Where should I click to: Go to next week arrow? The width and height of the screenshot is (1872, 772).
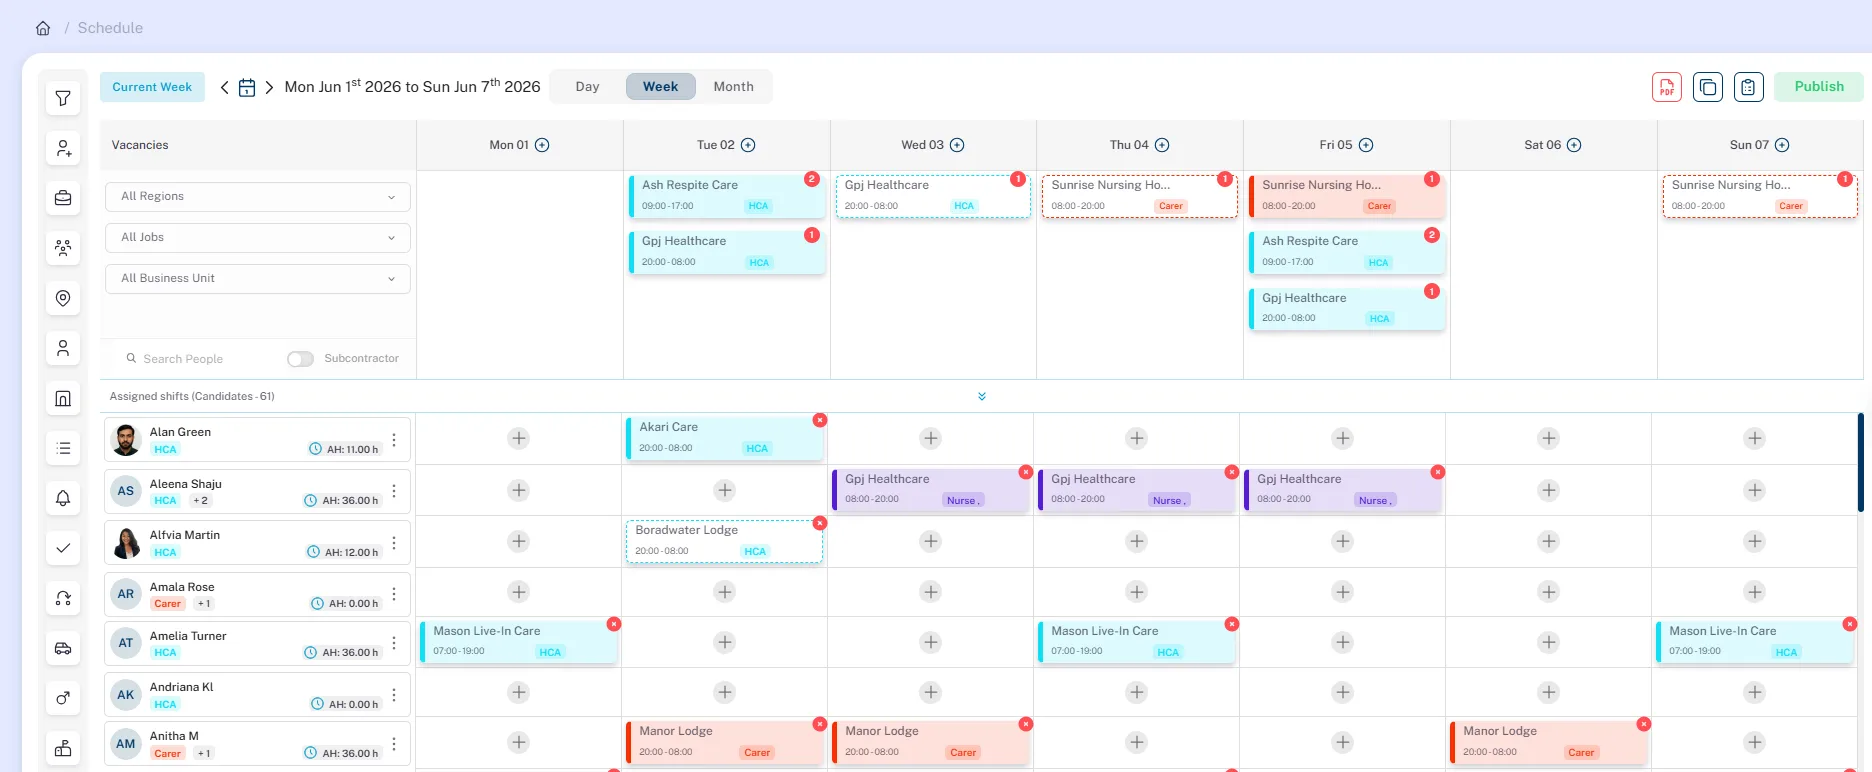[269, 87]
